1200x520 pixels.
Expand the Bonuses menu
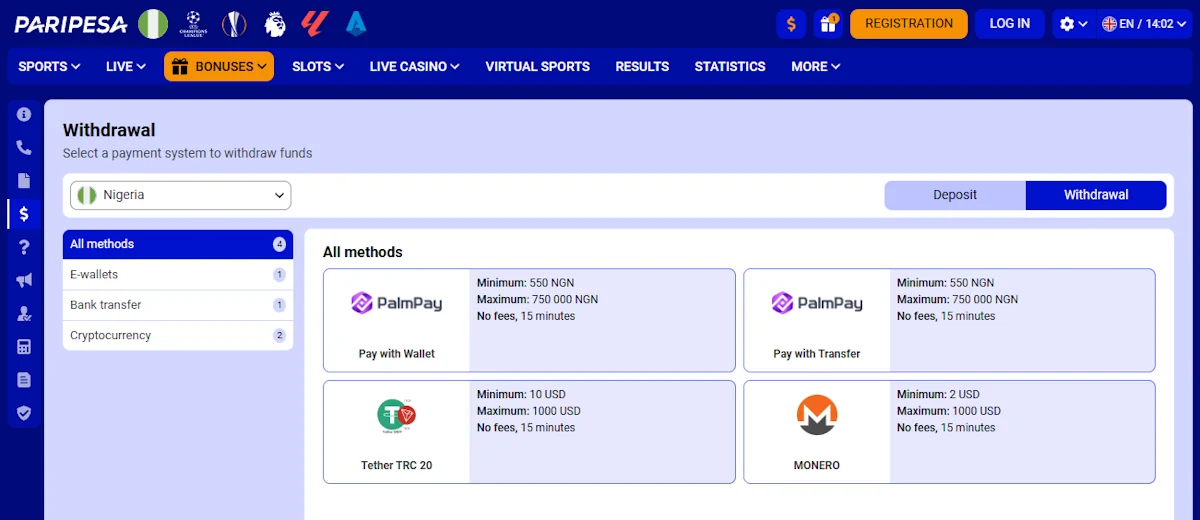click(x=219, y=67)
